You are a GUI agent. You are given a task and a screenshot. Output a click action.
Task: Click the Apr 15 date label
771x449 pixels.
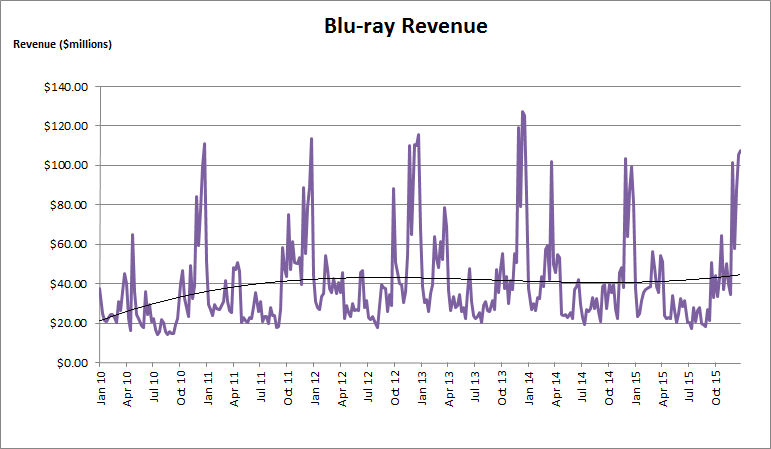[663, 389]
